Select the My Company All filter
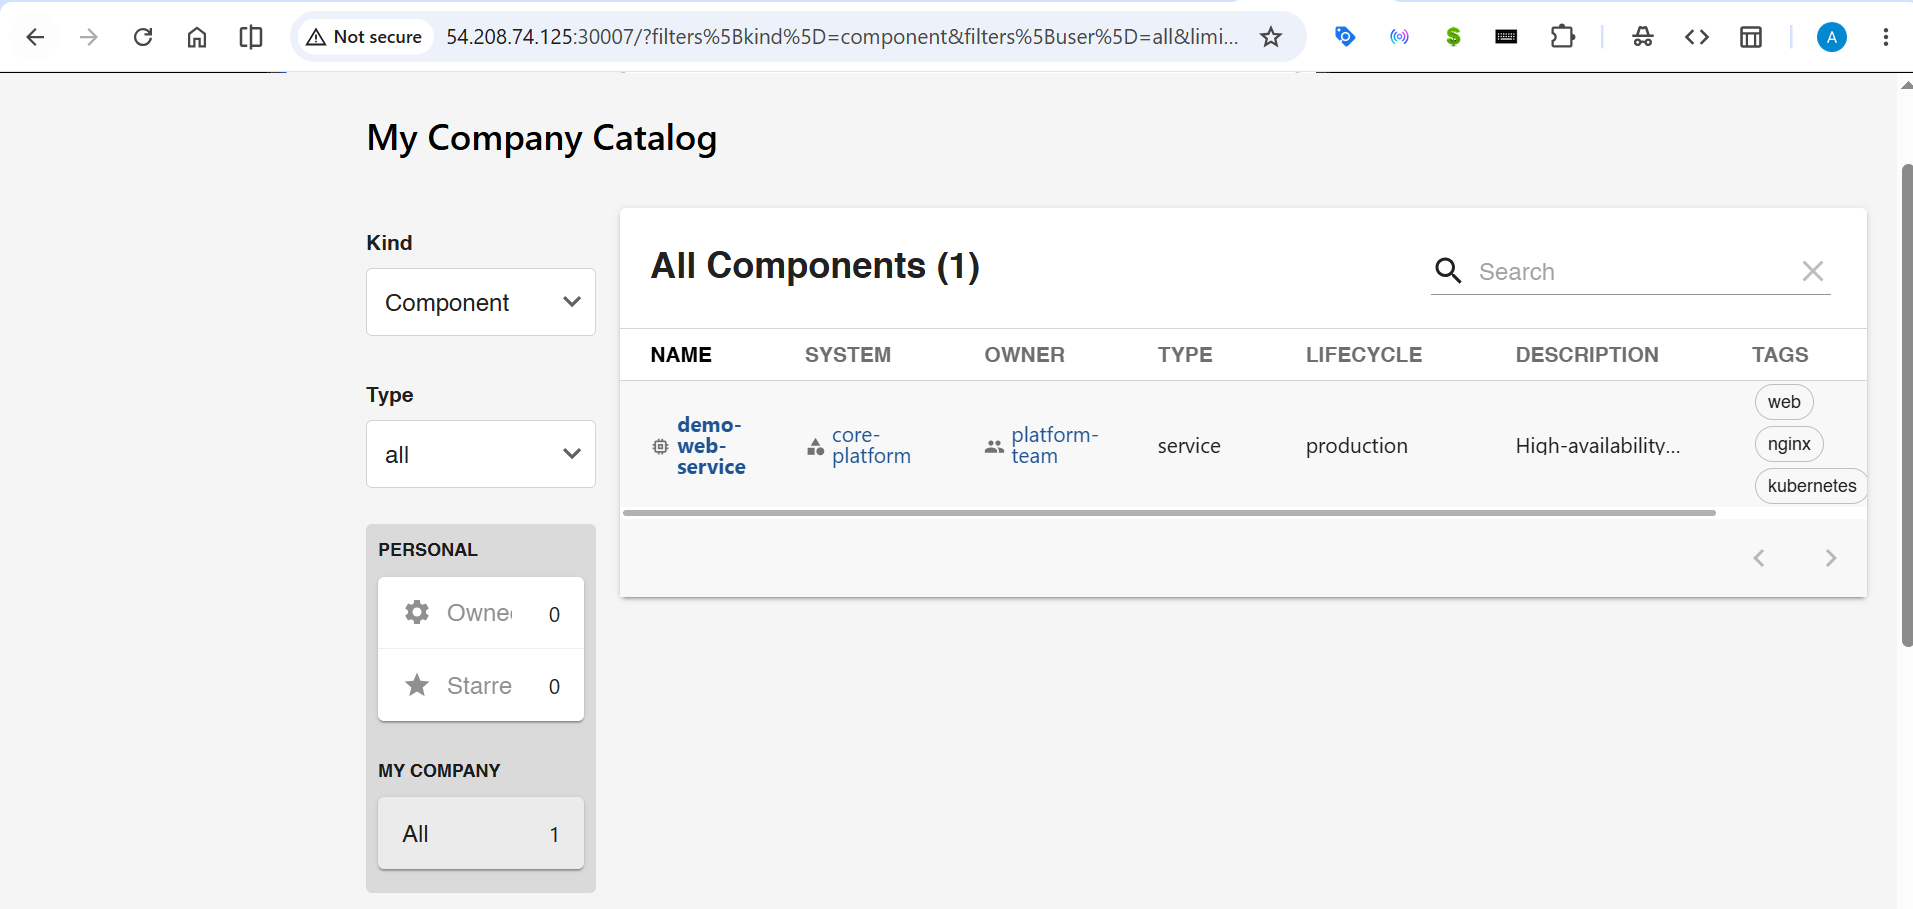 point(481,833)
